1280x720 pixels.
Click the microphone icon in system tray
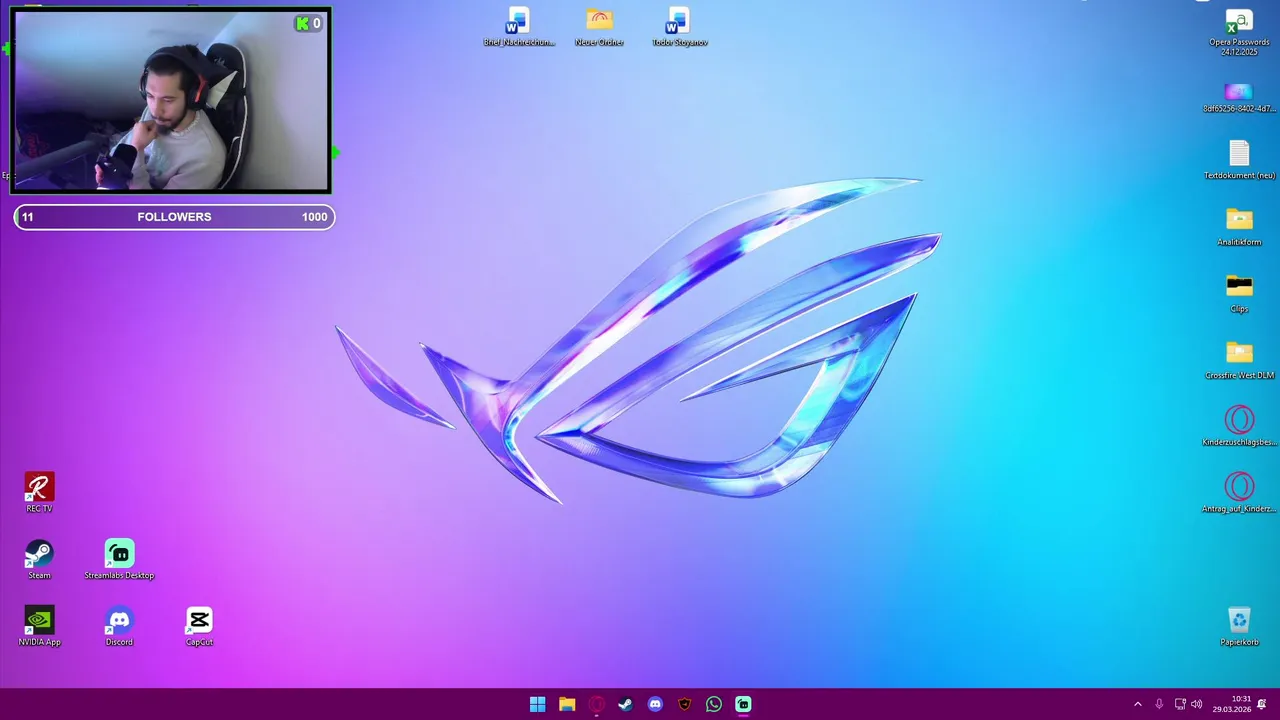(1159, 704)
